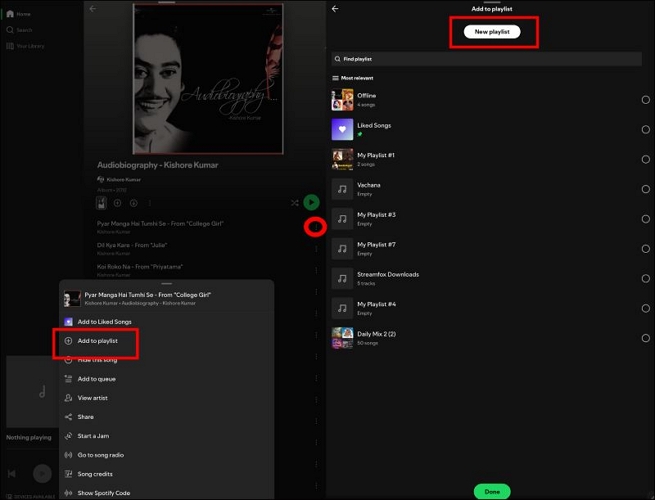Select the Daily Mix 2 (2) radio circle
Image resolution: width=655 pixels, height=500 pixels.
645,338
